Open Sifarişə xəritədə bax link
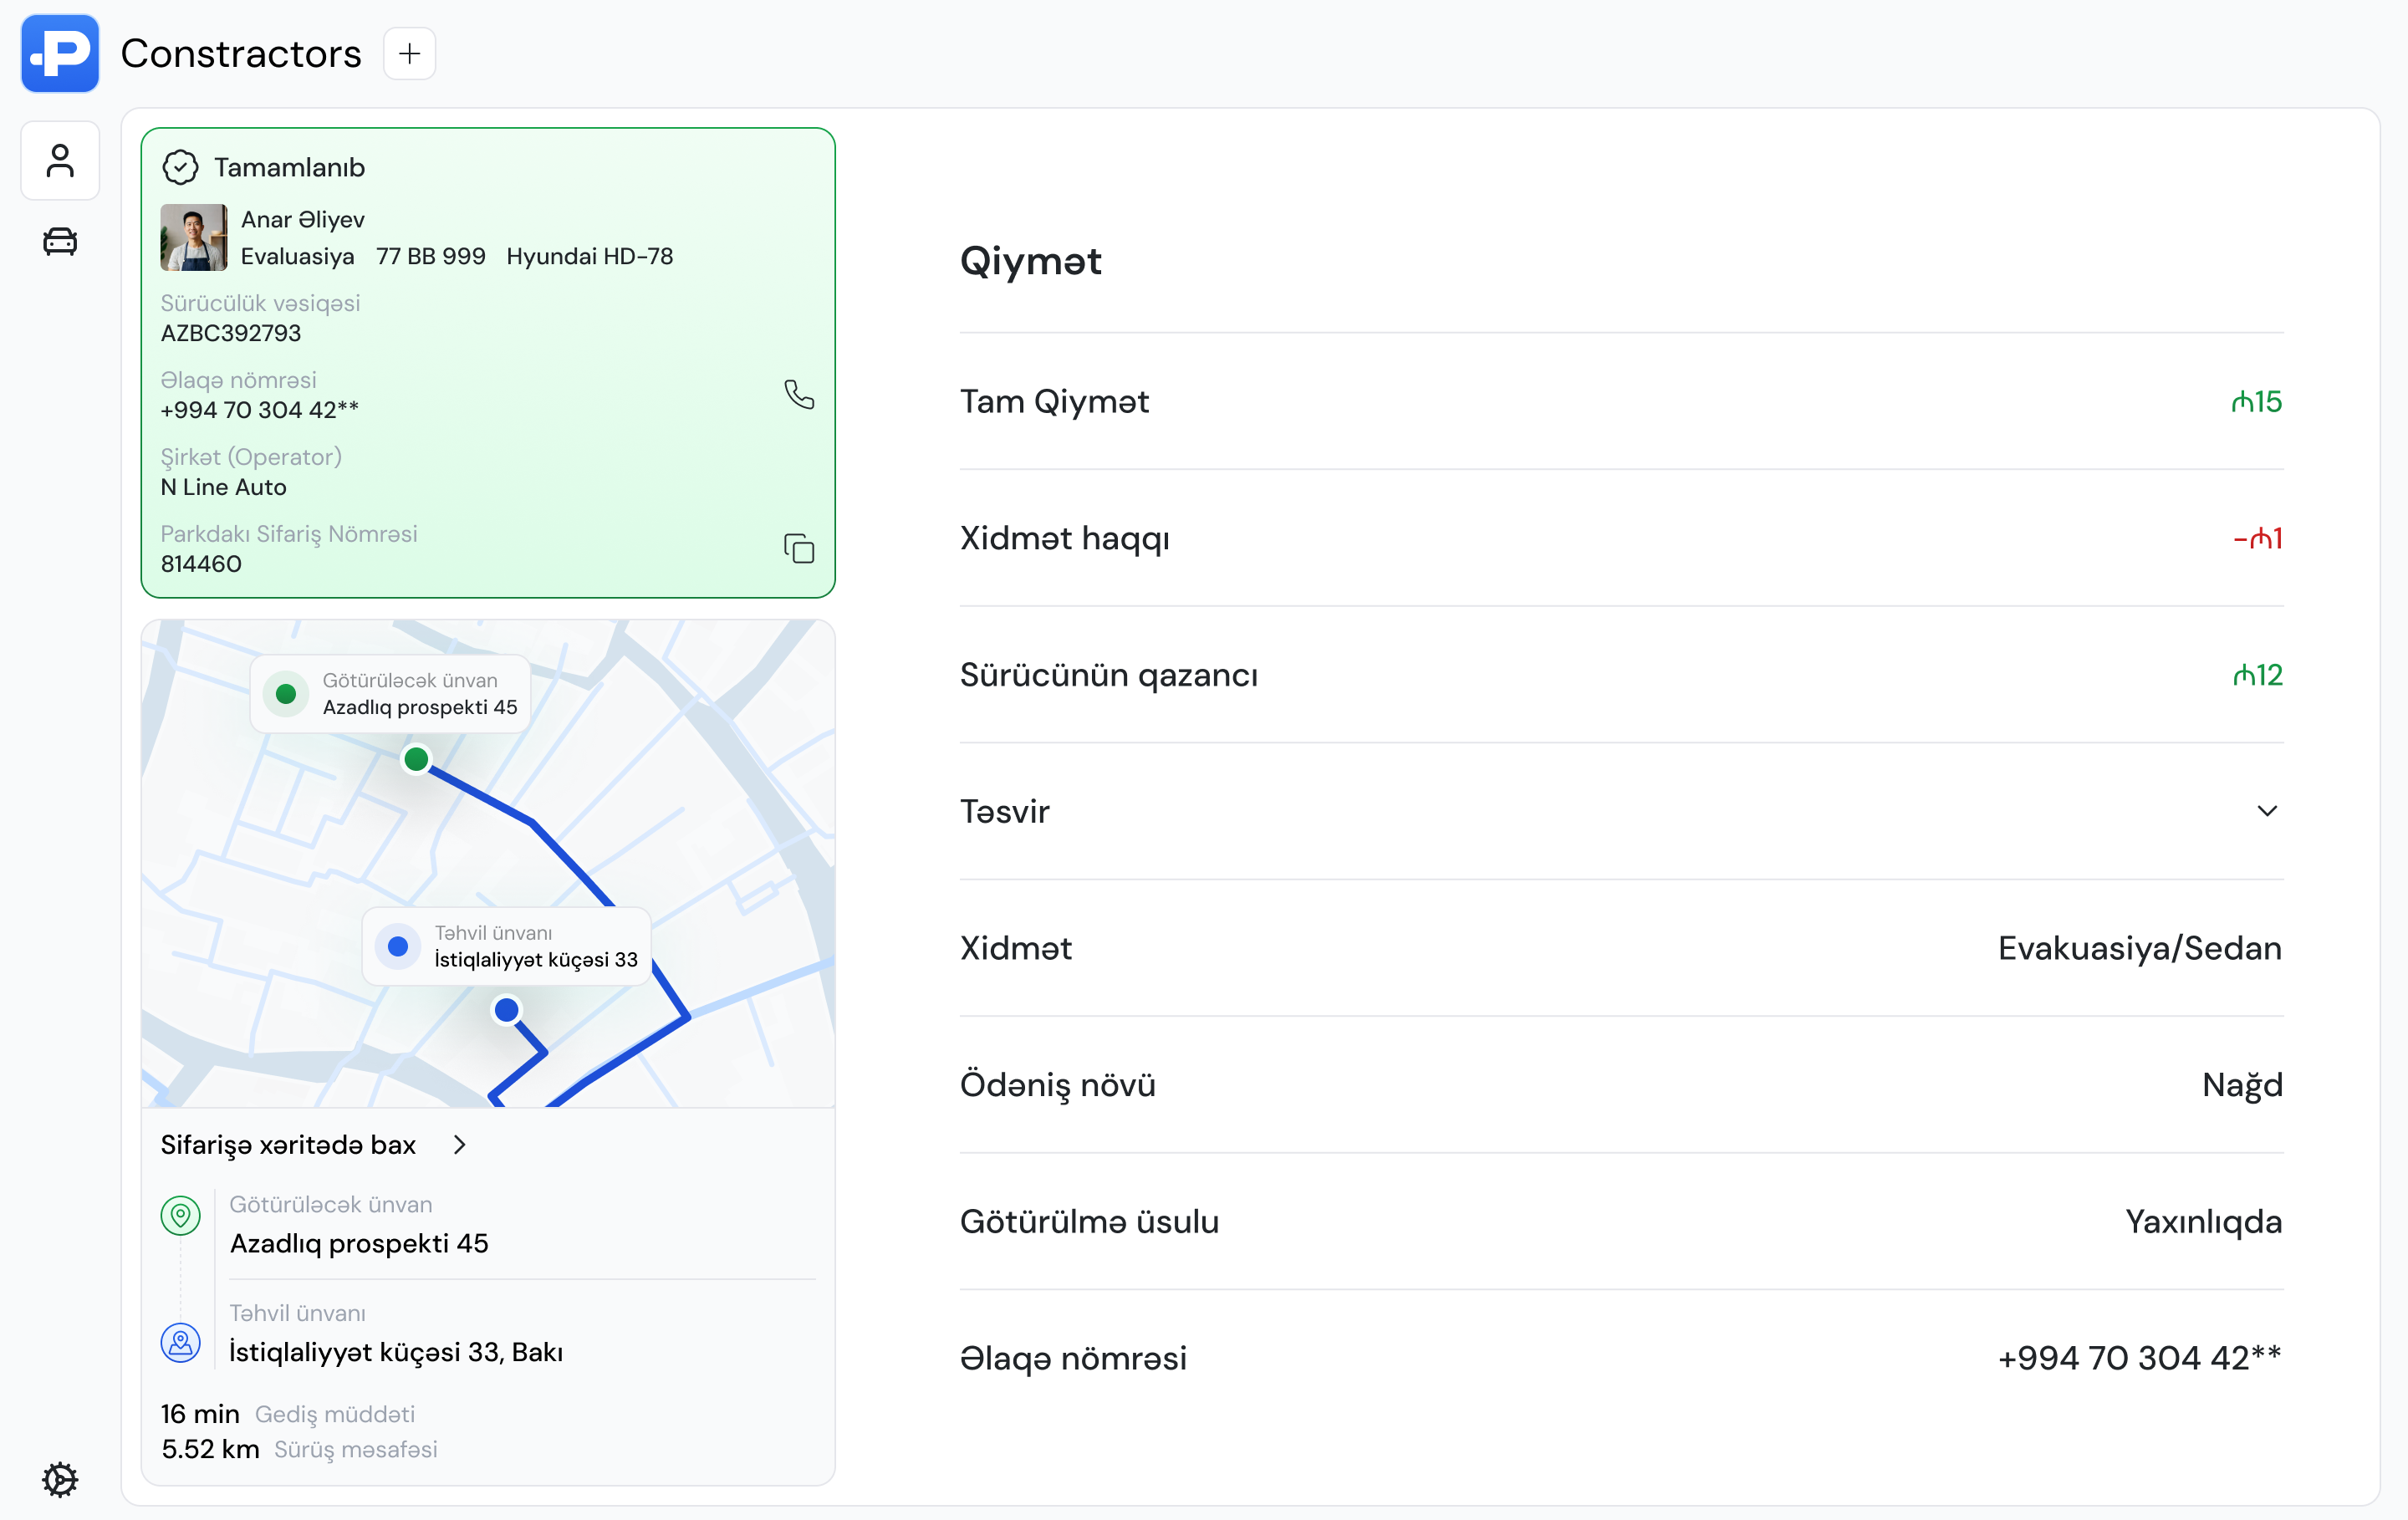2408x1520 pixels. 288,1144
